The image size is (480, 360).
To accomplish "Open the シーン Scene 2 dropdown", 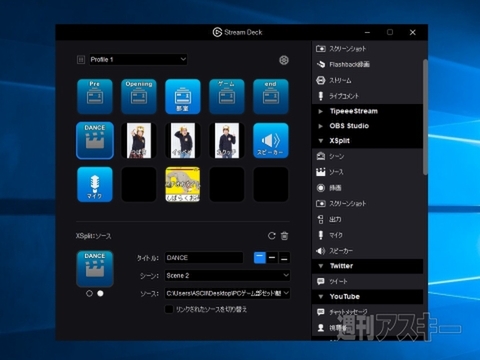I will [227, 276].
